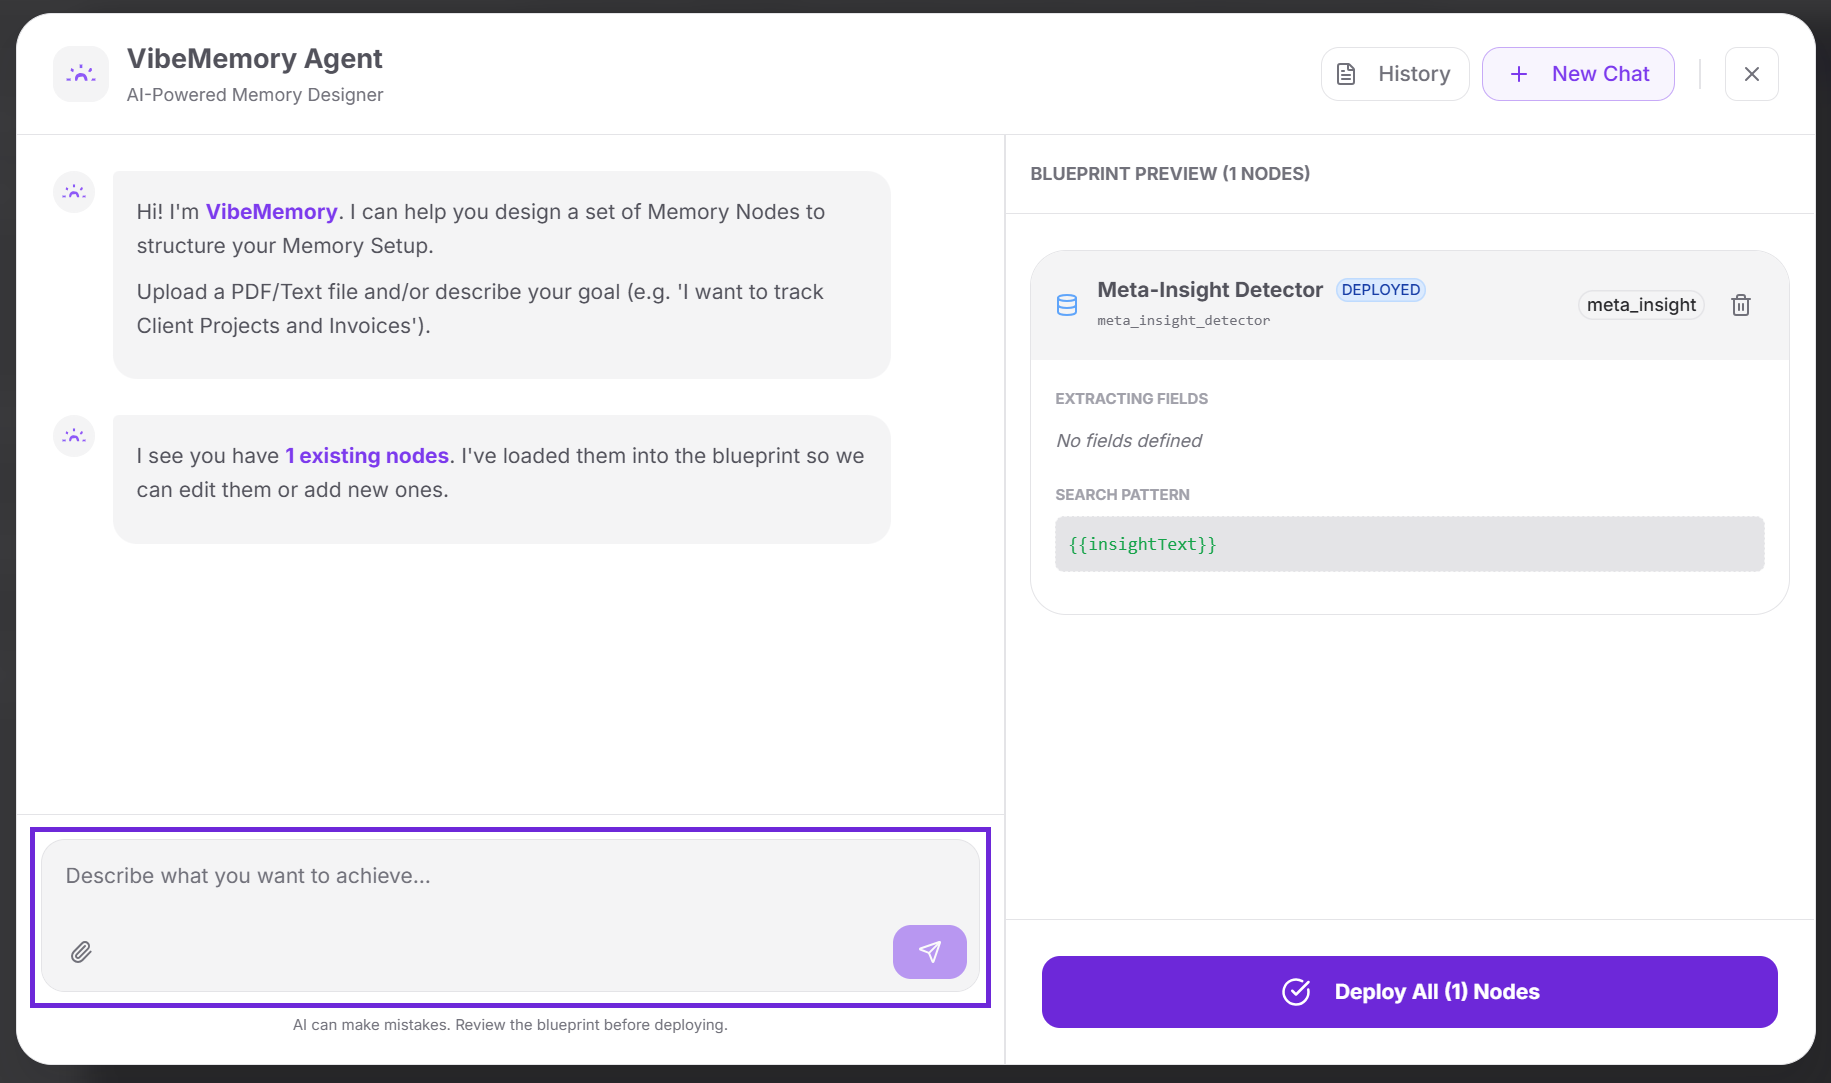Click the first message's assistant avatar icon
Screen dimensions: 1831x1083
pos(74,192)
